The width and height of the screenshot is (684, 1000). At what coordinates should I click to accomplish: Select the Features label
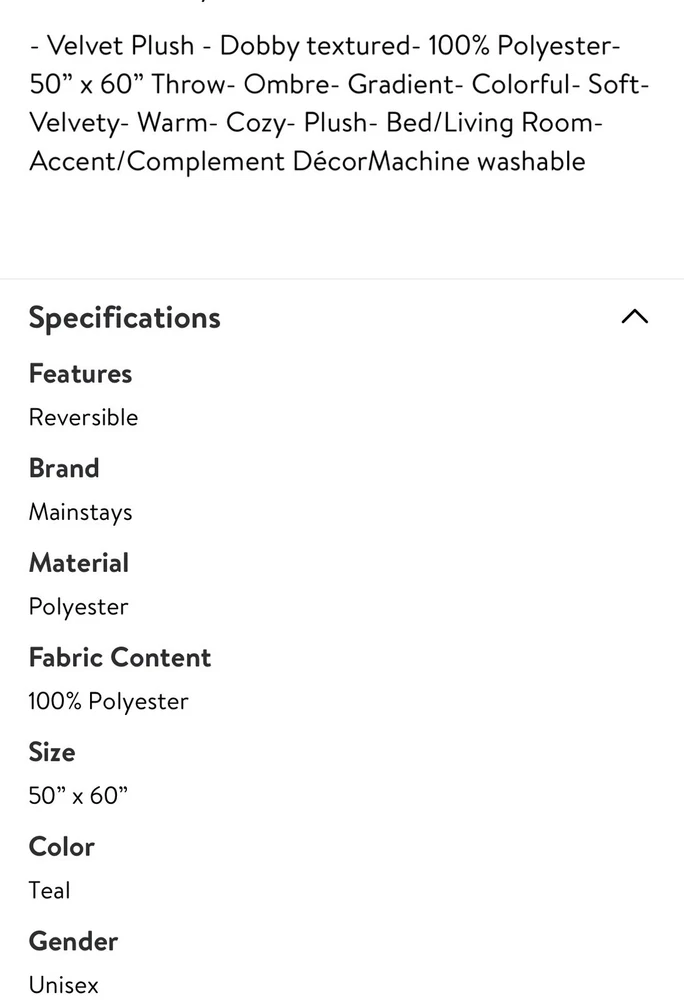pyautogui.click(x=80, y=373)
